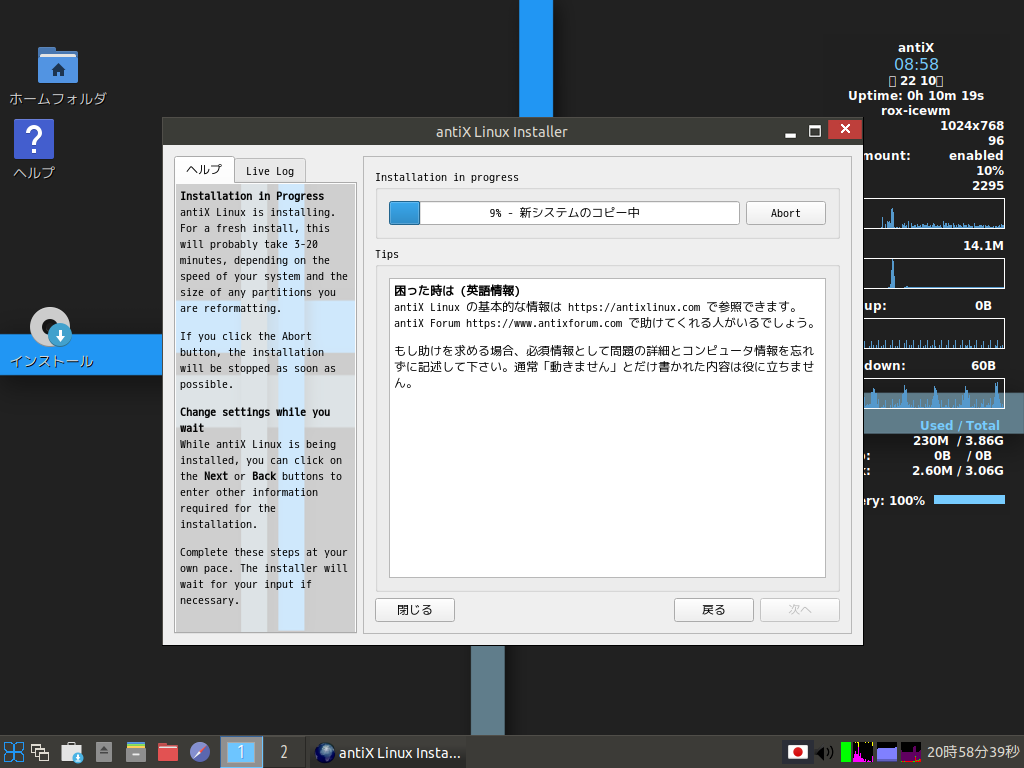Screen dimensions: 1024x768
Task: Click the conky 08:58 clock text
Action: 916,64
